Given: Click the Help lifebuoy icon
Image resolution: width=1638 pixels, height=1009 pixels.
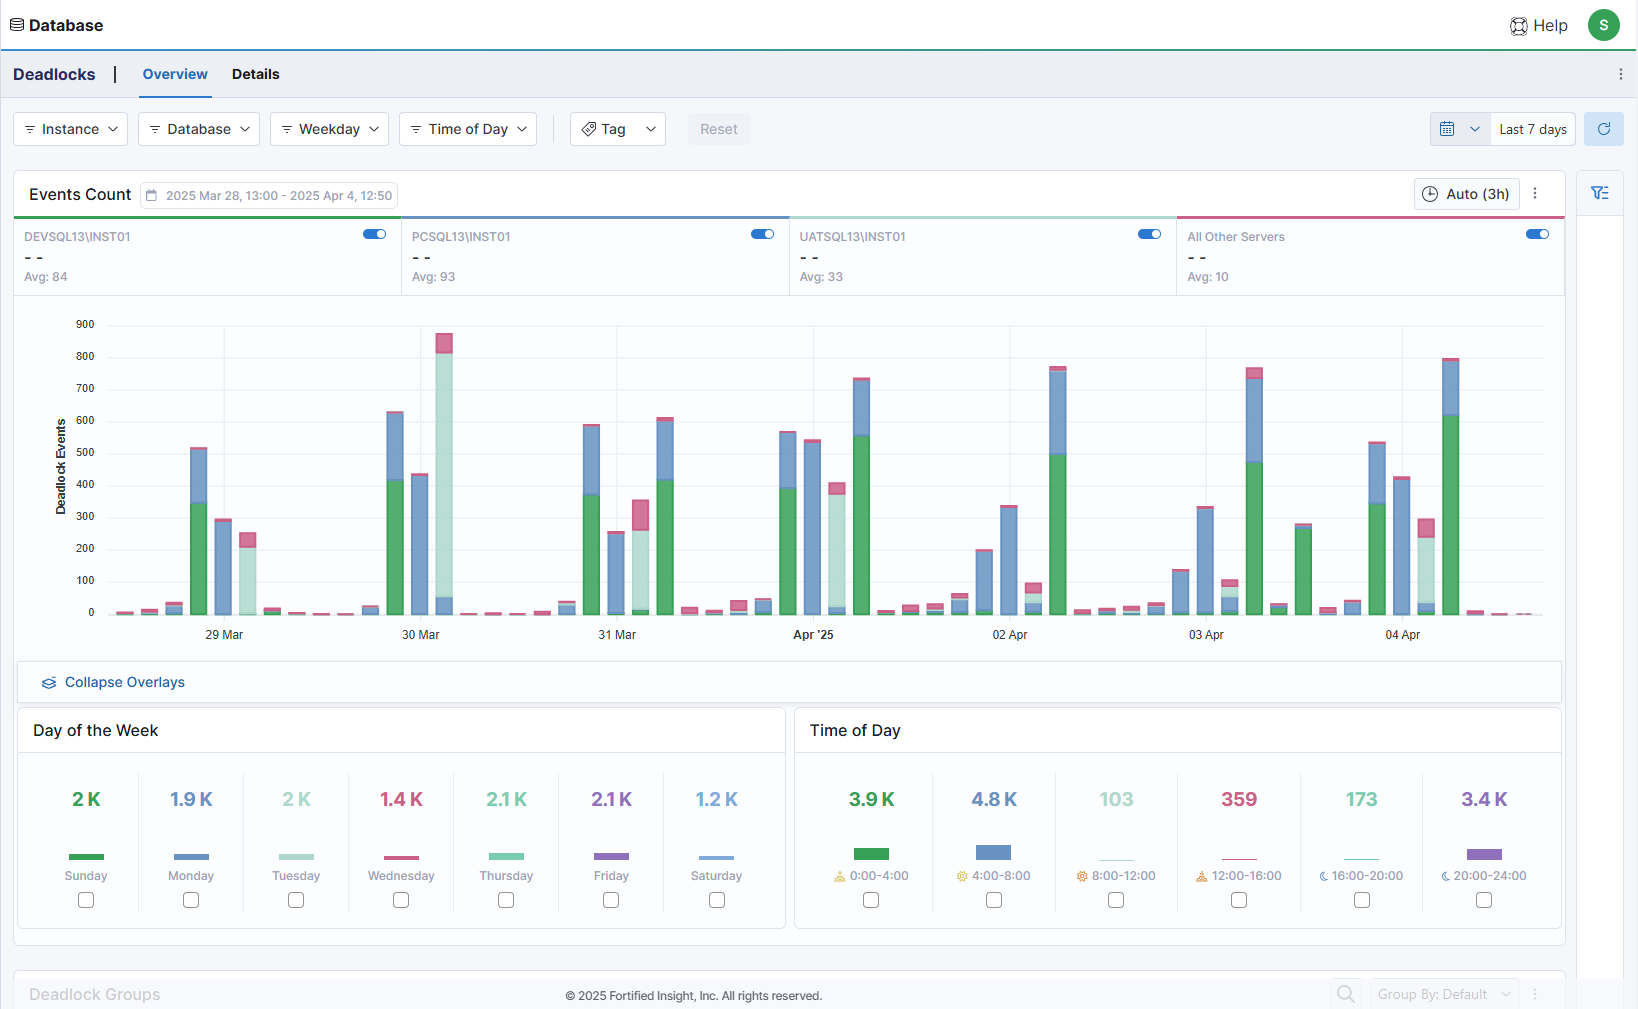Looking at the screenshot, I should tap(1519, 25).
